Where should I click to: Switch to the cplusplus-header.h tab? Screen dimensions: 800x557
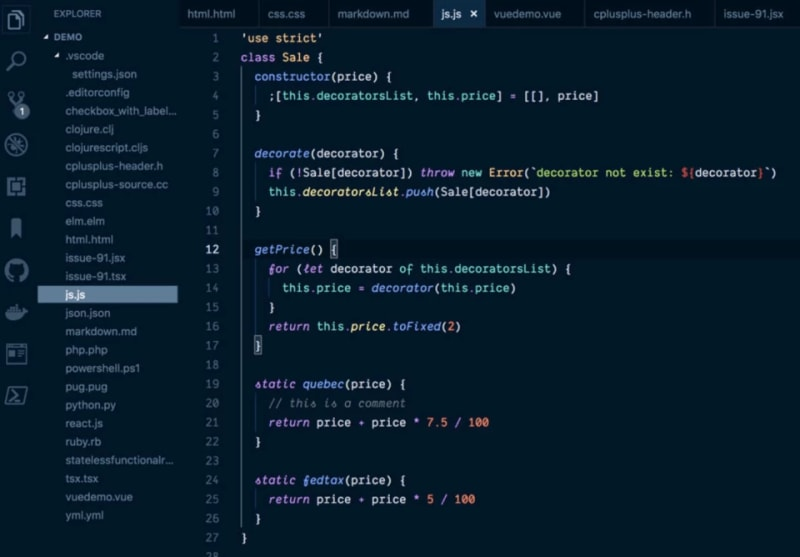click(x=642, y=14)
